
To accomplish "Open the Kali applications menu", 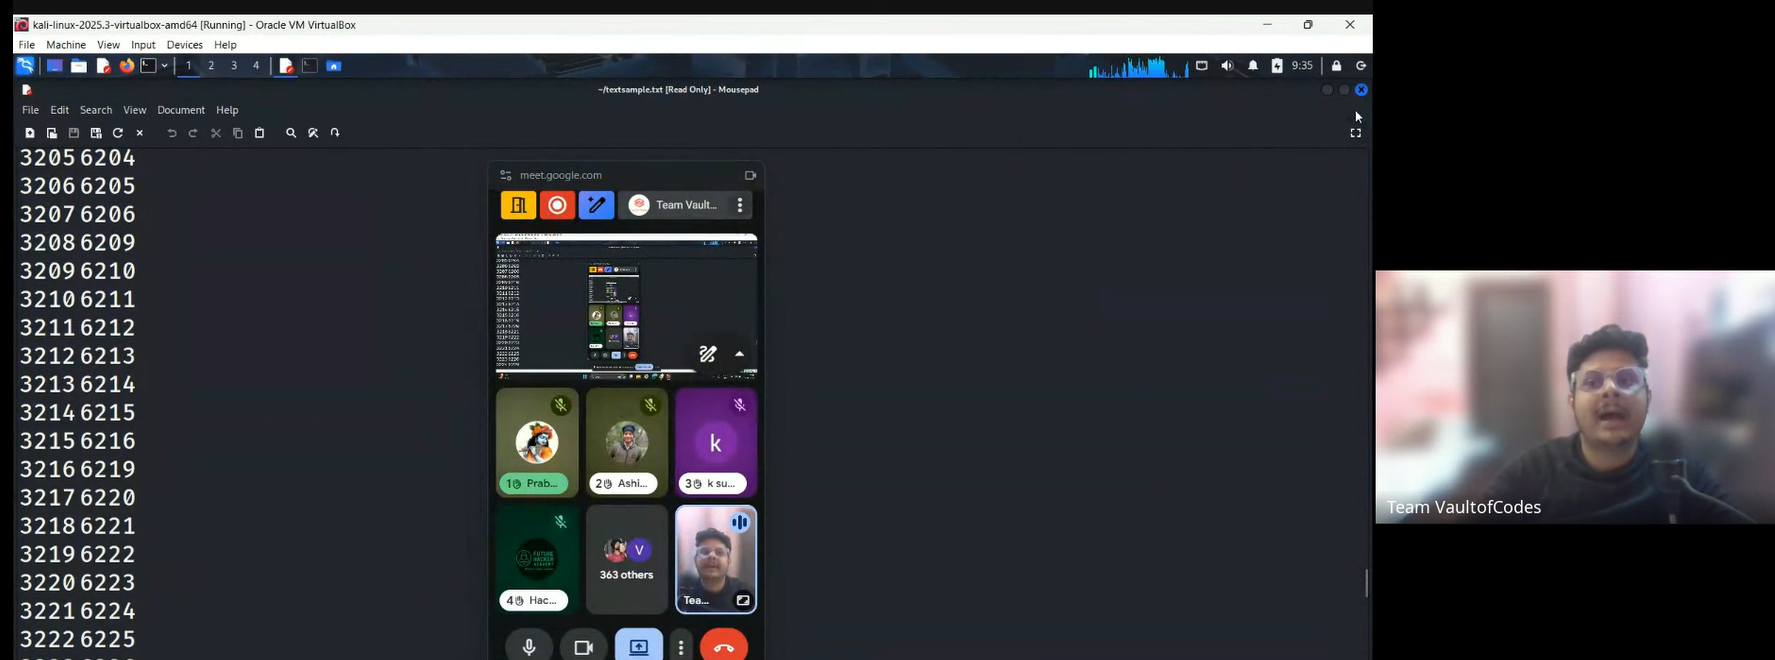I will [x=25, y=66].
